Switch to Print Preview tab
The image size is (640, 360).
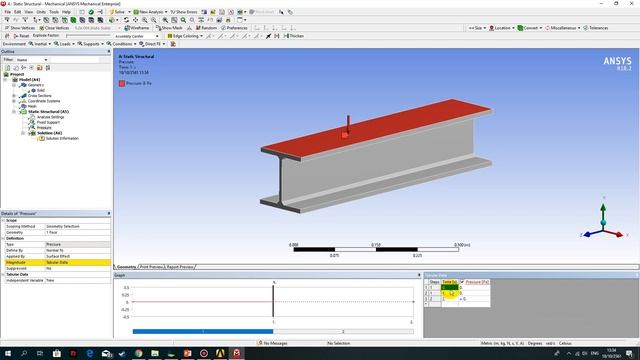pos(151,267)
